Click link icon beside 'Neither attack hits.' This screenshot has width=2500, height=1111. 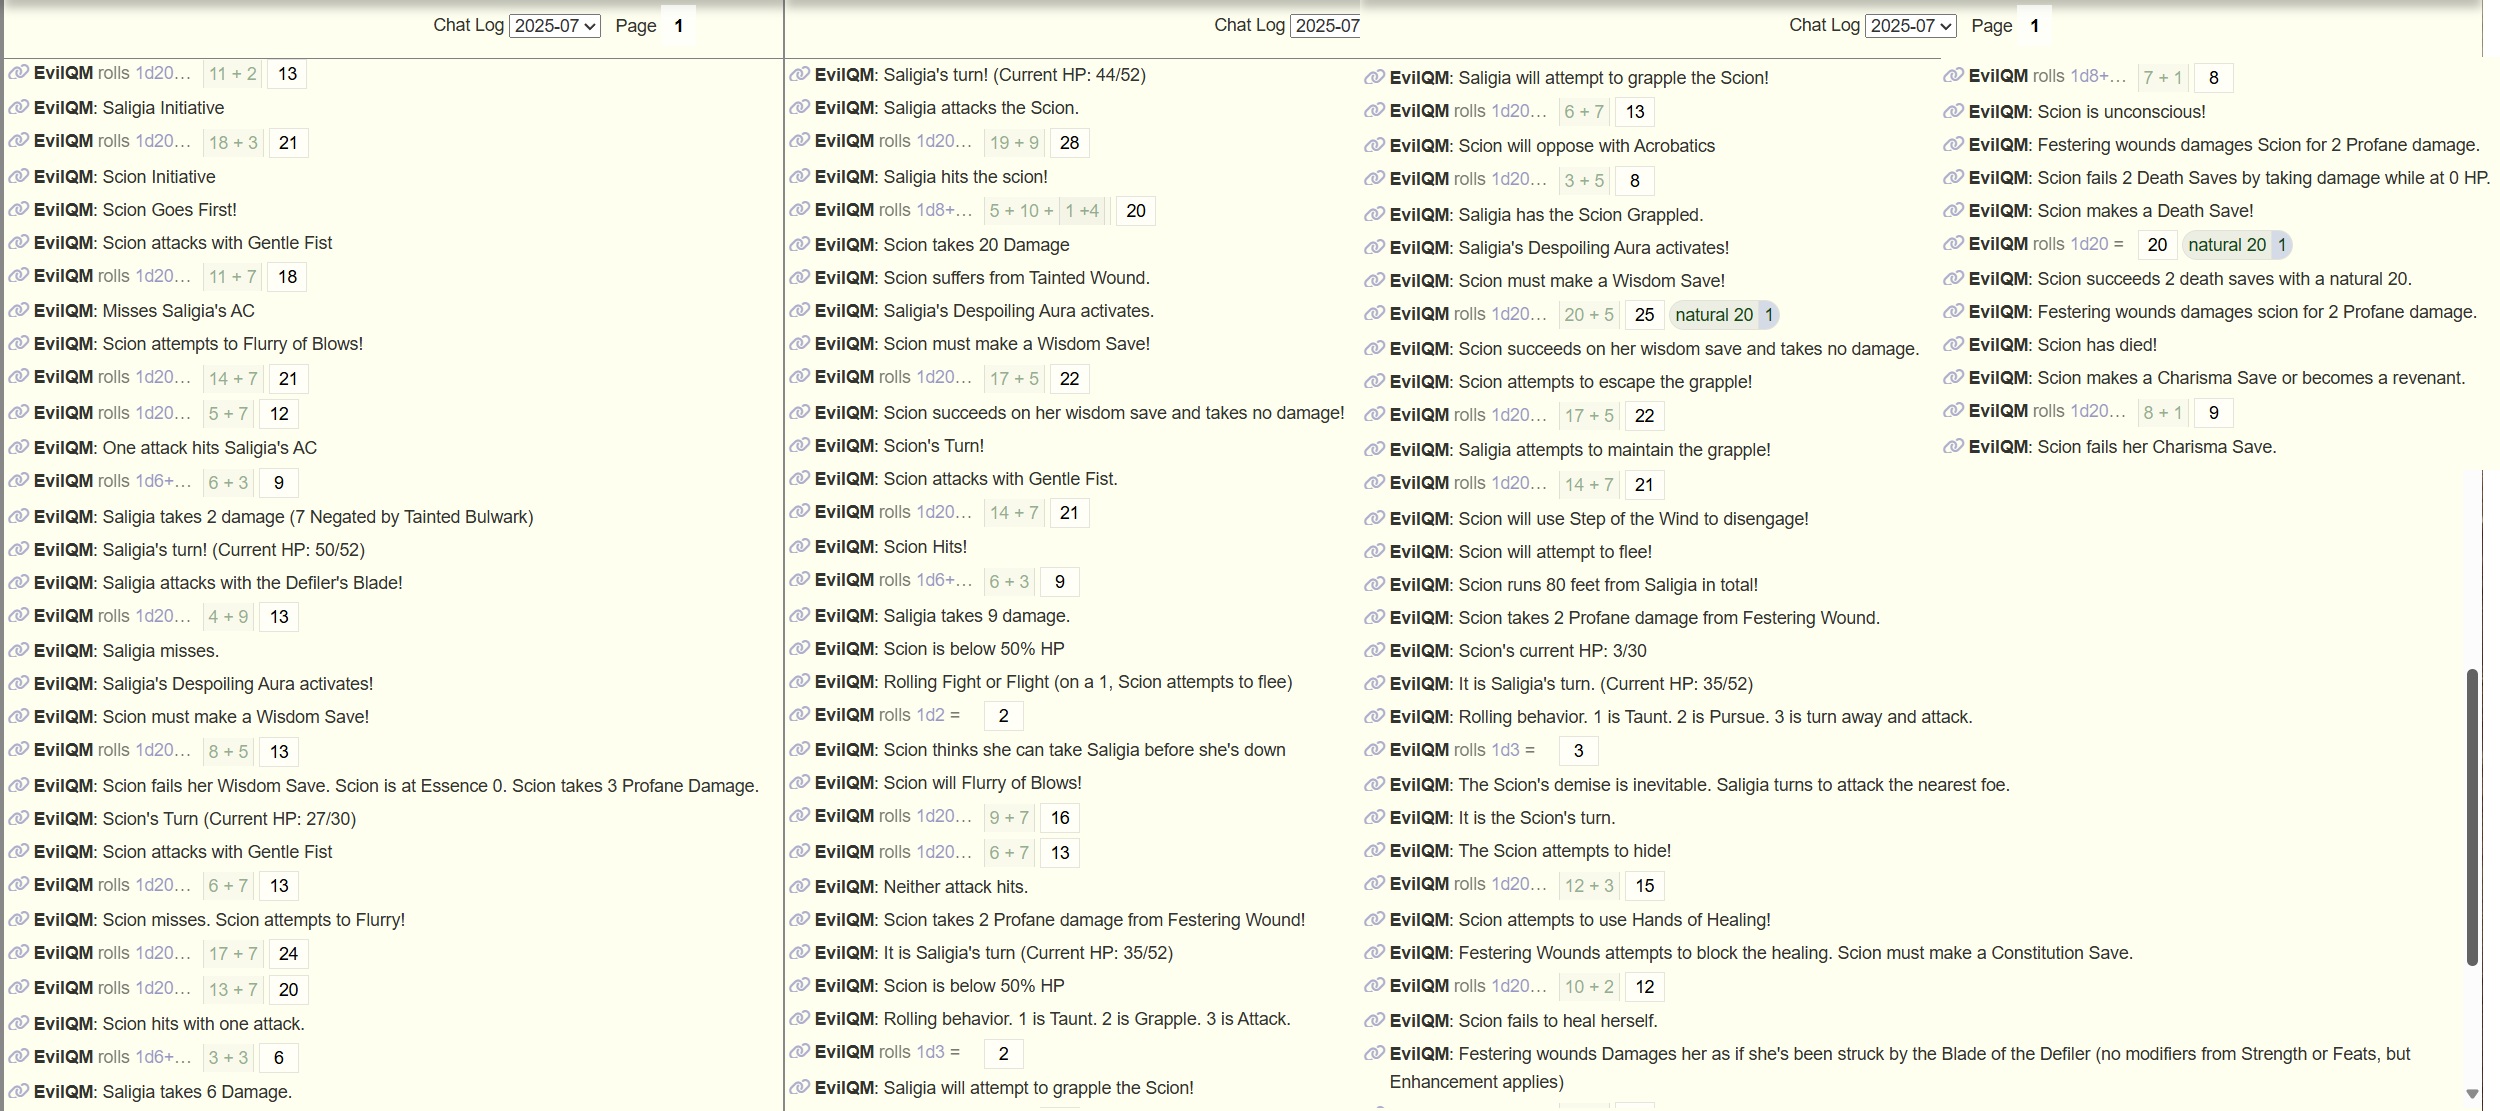click(799, 886)
